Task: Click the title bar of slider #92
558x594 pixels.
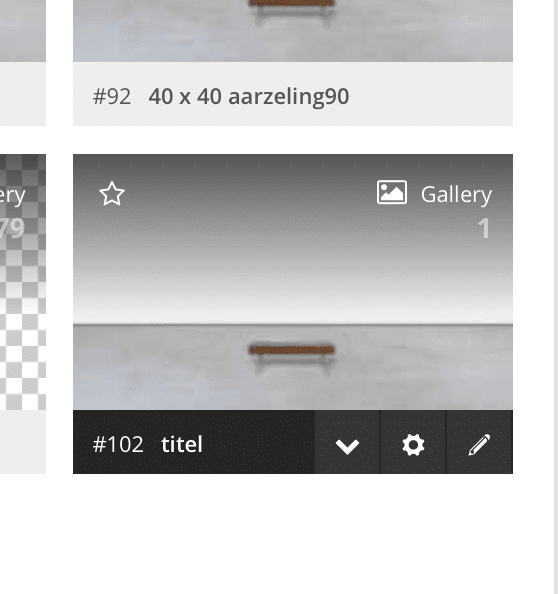Action: pyautogui.click(x=293, y=94)
